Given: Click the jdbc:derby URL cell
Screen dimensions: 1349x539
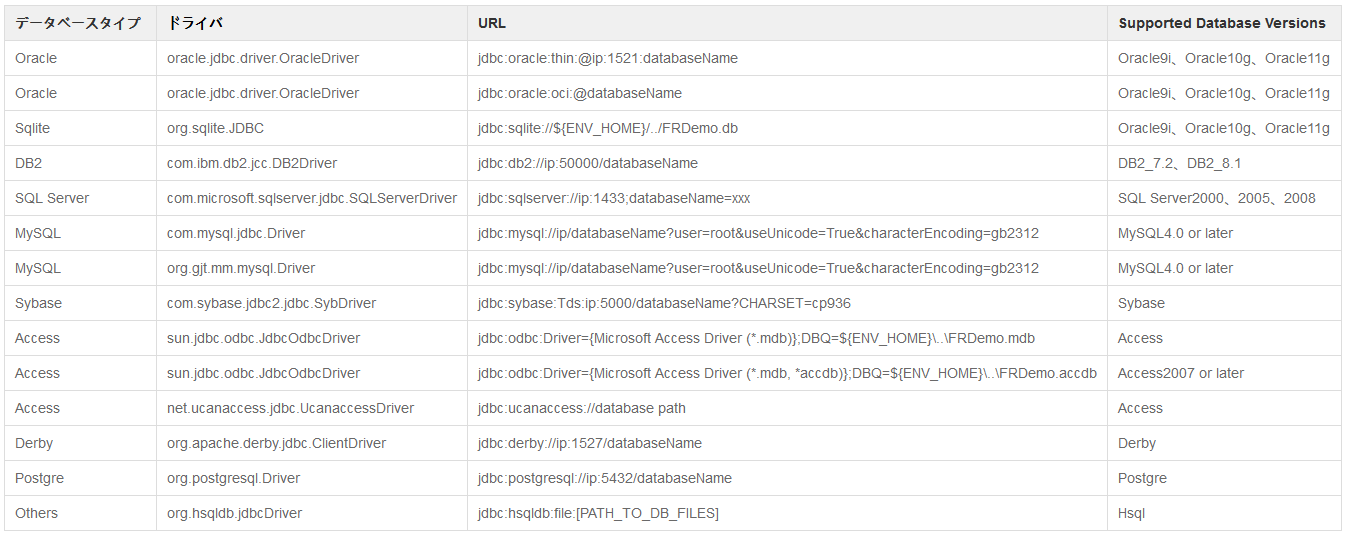Looking at the screenshot, I should pos(787,443).
